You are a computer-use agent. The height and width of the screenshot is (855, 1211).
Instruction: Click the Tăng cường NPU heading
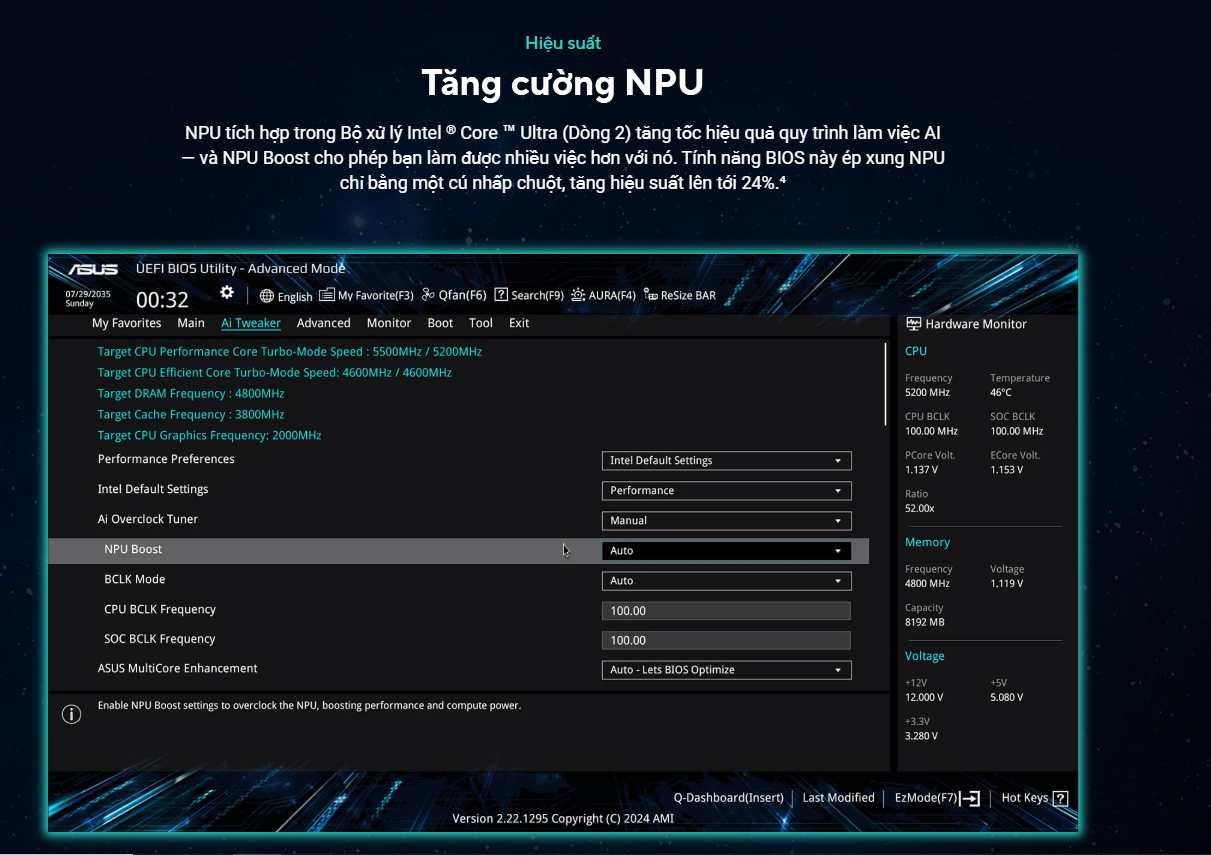[x=562, y=83]
